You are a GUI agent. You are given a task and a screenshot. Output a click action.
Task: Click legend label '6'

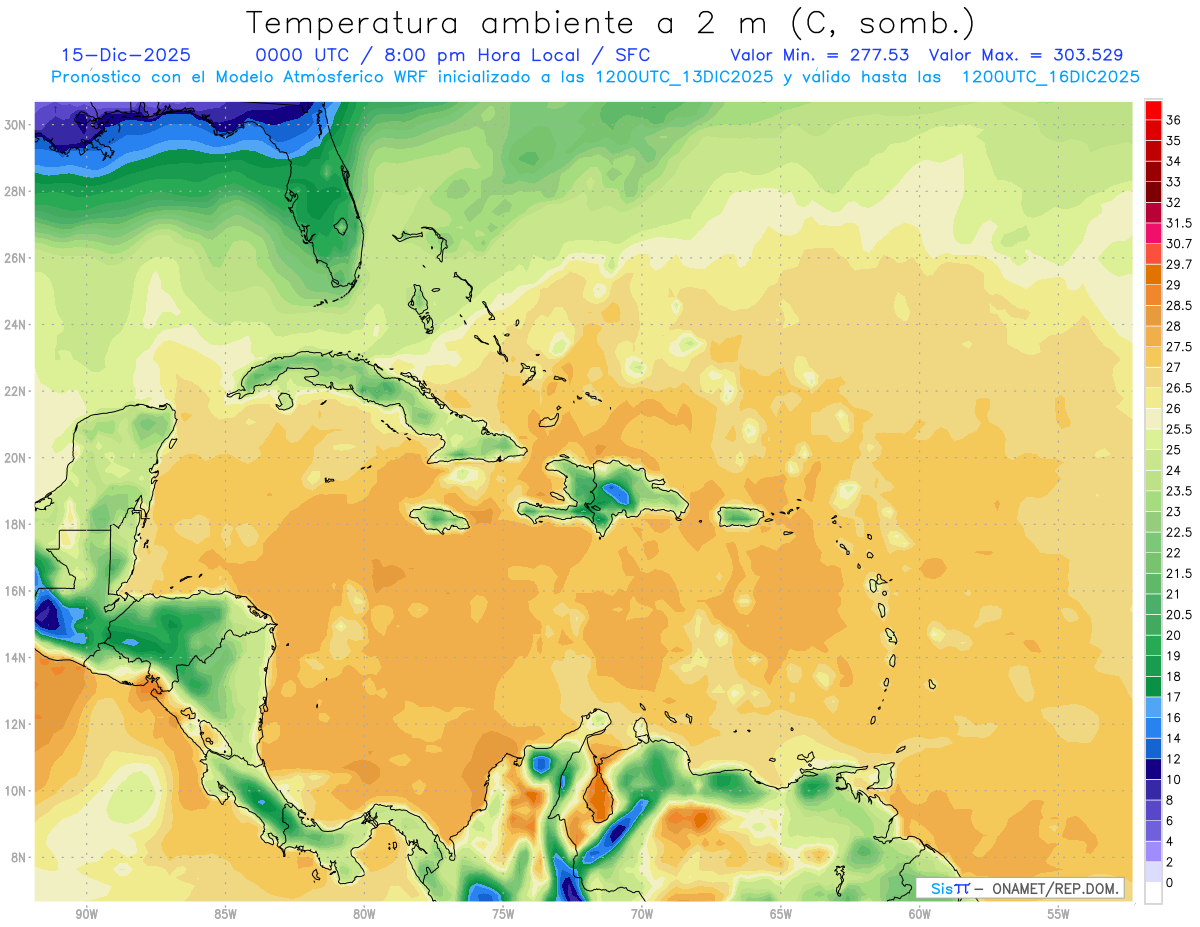[1170, 821]
